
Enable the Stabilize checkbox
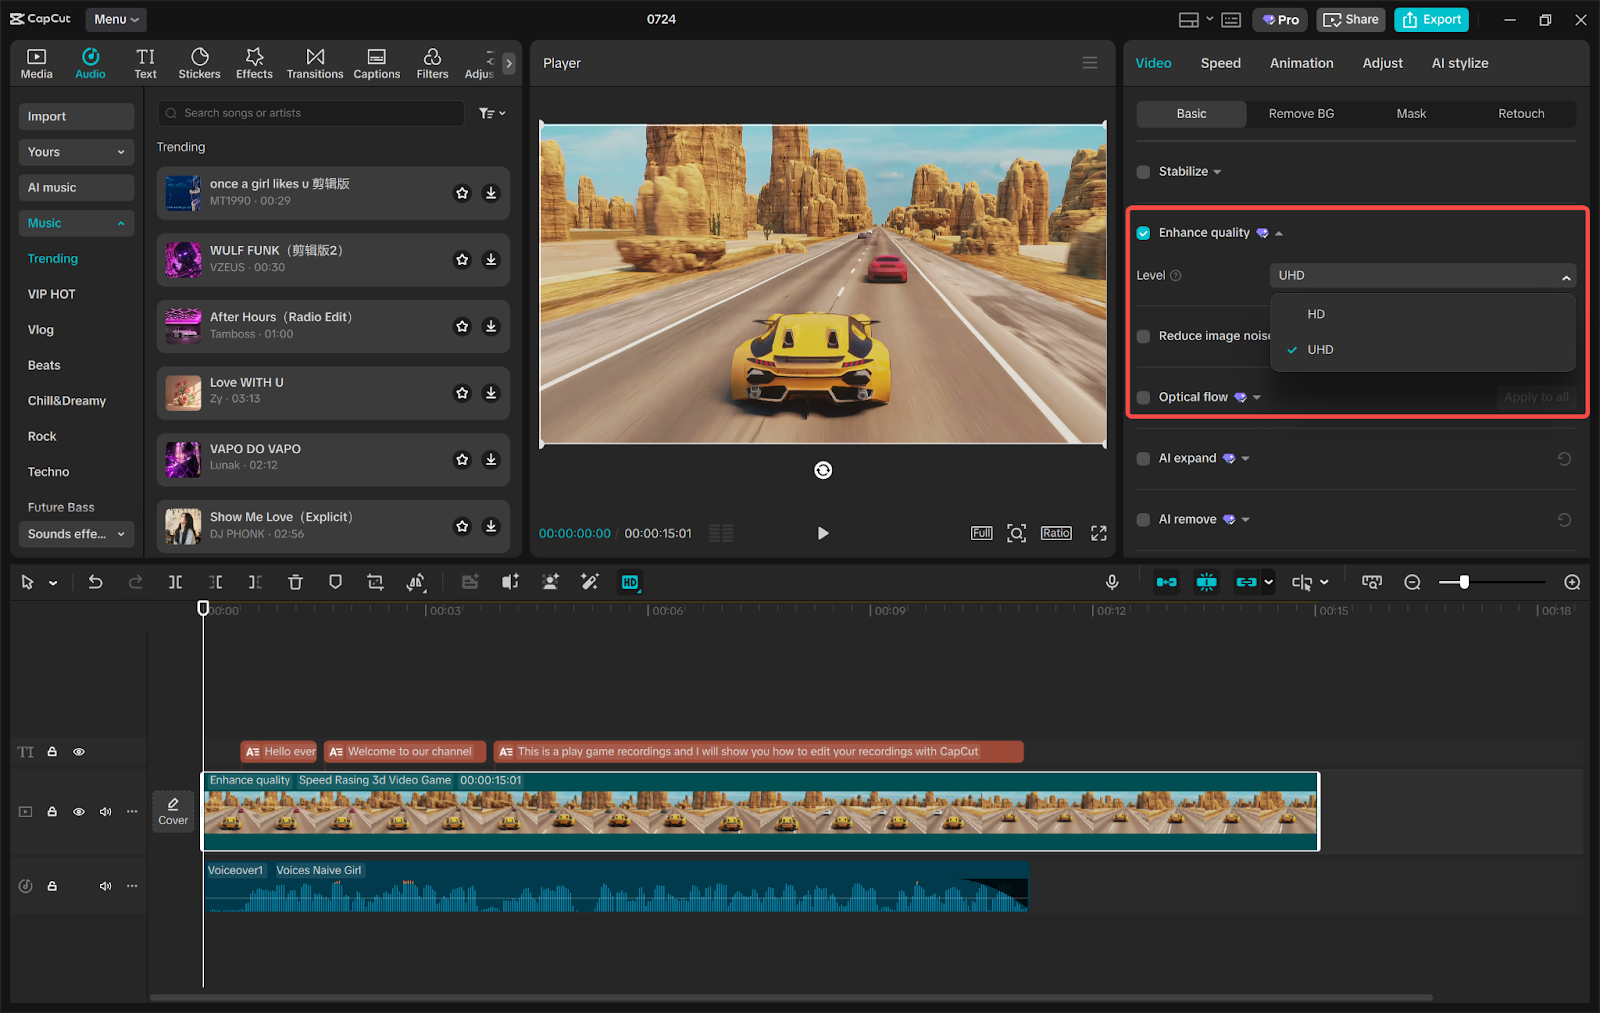pos(1143,172)
